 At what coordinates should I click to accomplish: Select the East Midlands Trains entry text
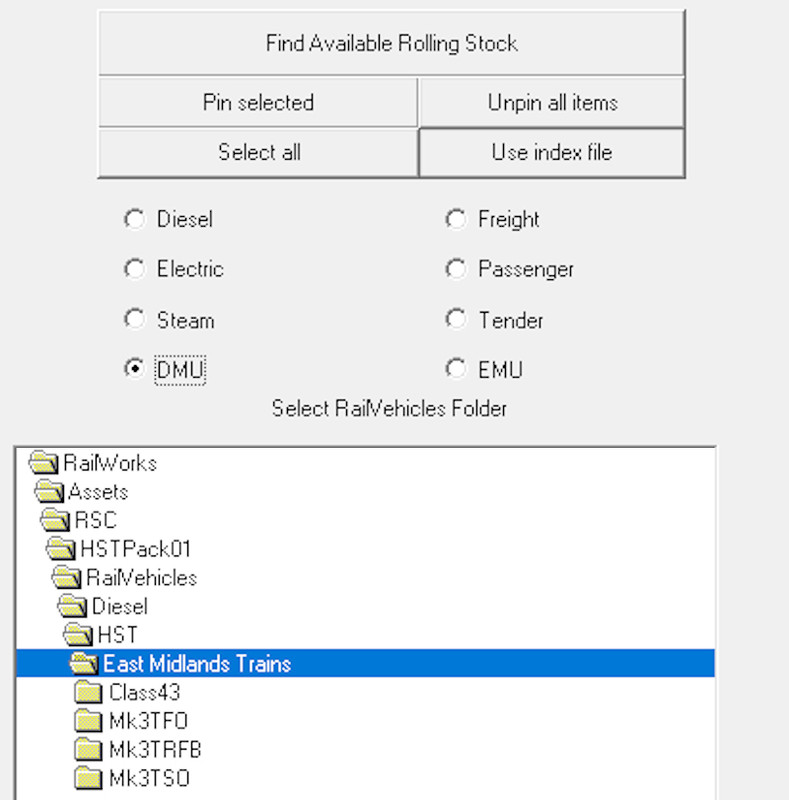(197, 664)
